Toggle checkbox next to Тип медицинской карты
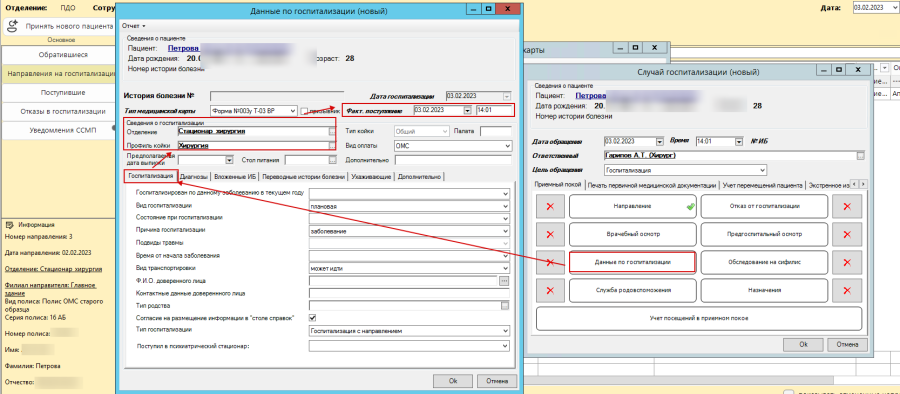The image size is (900, 394). pos(304,111)
